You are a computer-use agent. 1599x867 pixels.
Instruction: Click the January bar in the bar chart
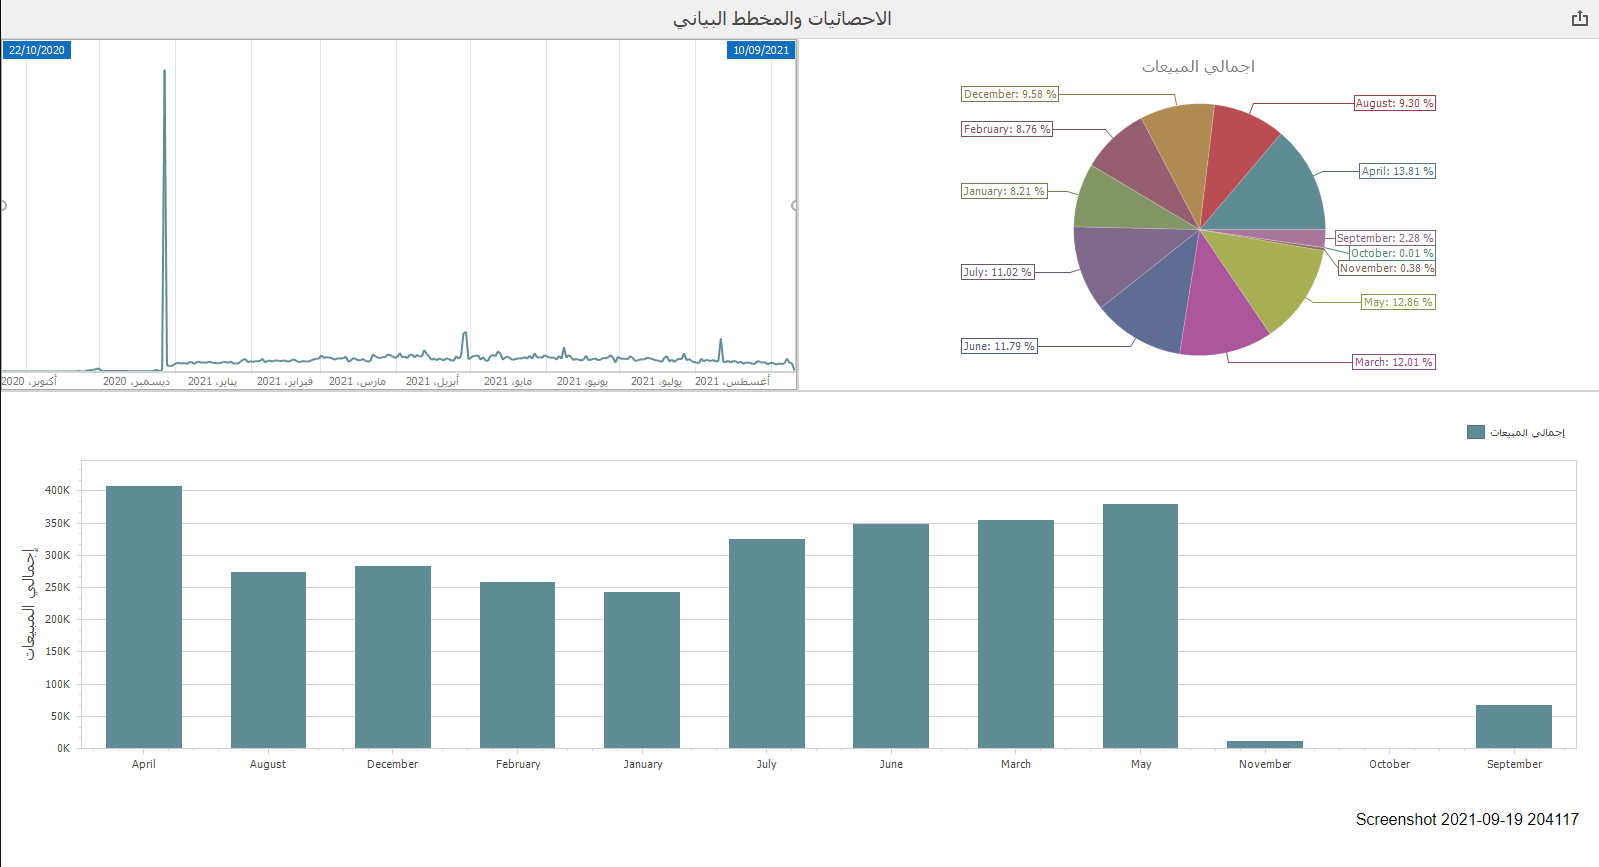tap(642, 669)
